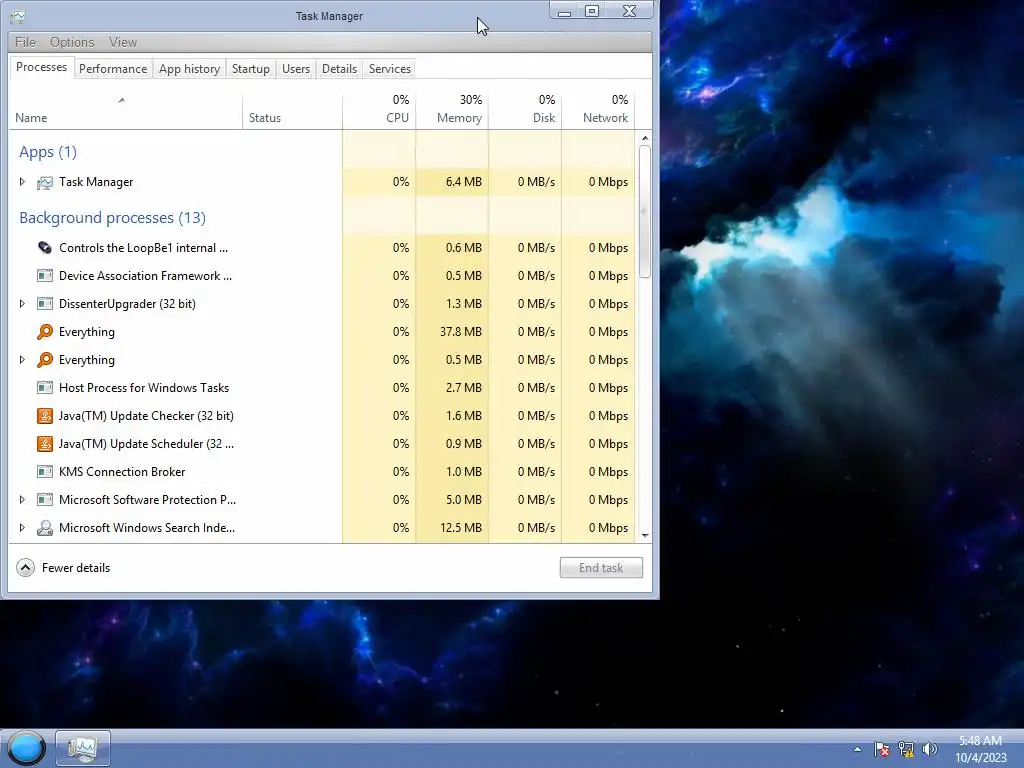
Task: Switch to the Details tab
Action: coord(340,69)
